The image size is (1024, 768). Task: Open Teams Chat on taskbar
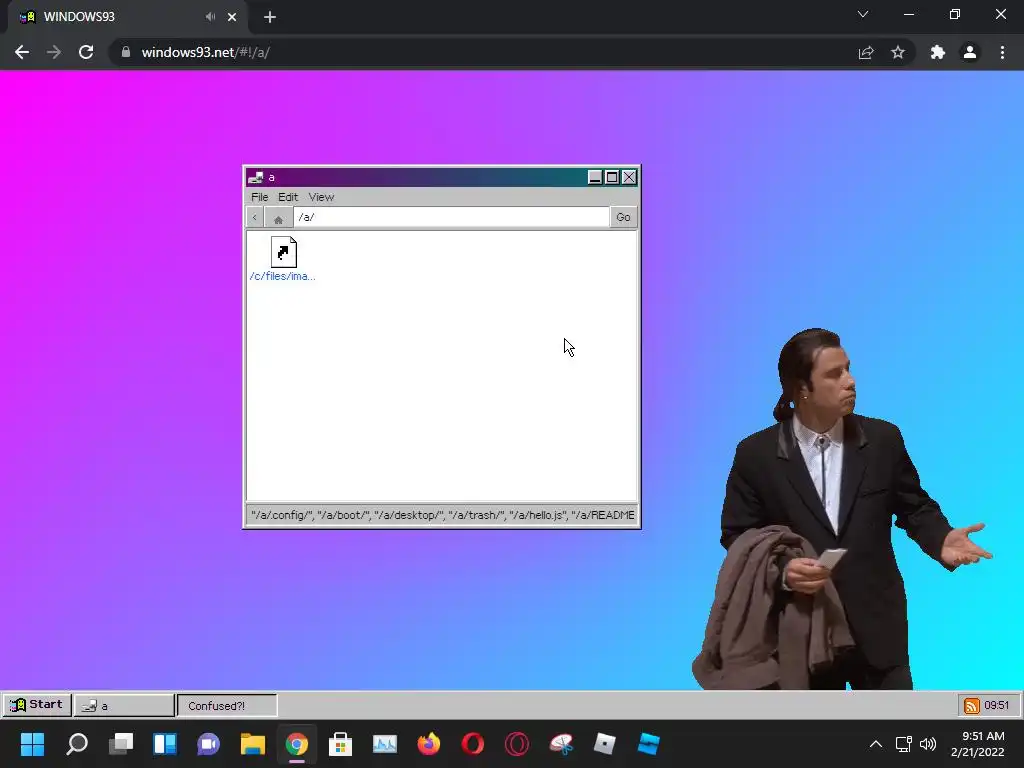tap(208, 744)
